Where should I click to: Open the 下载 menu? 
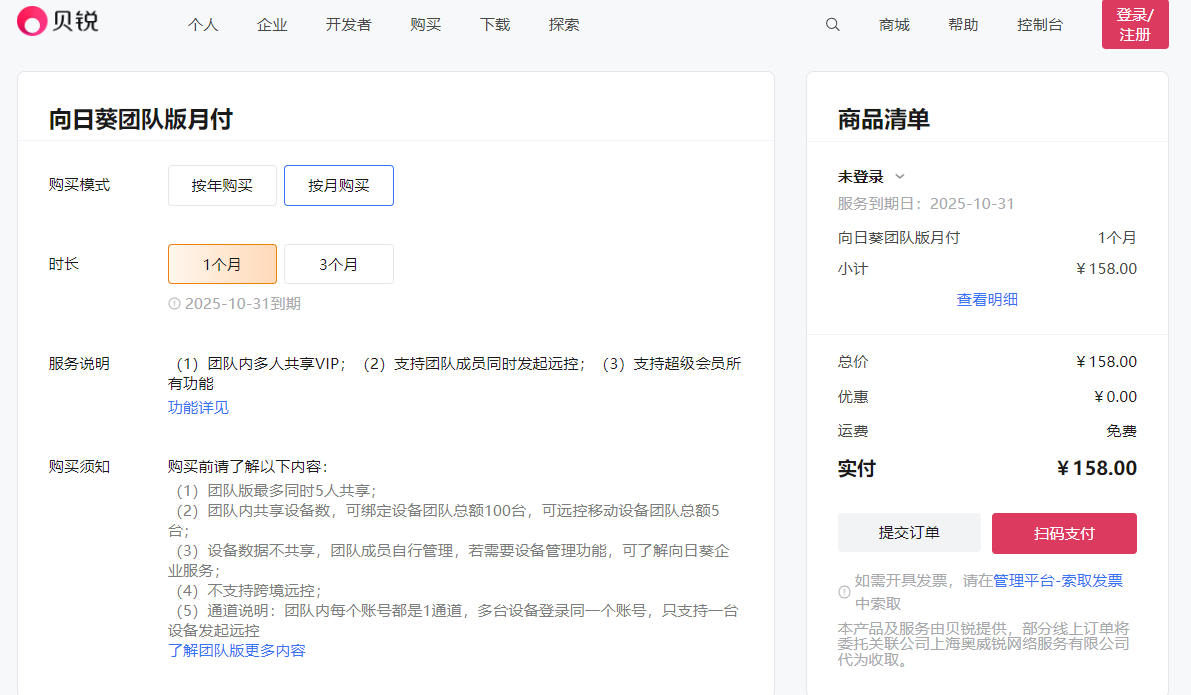point(495,24)
